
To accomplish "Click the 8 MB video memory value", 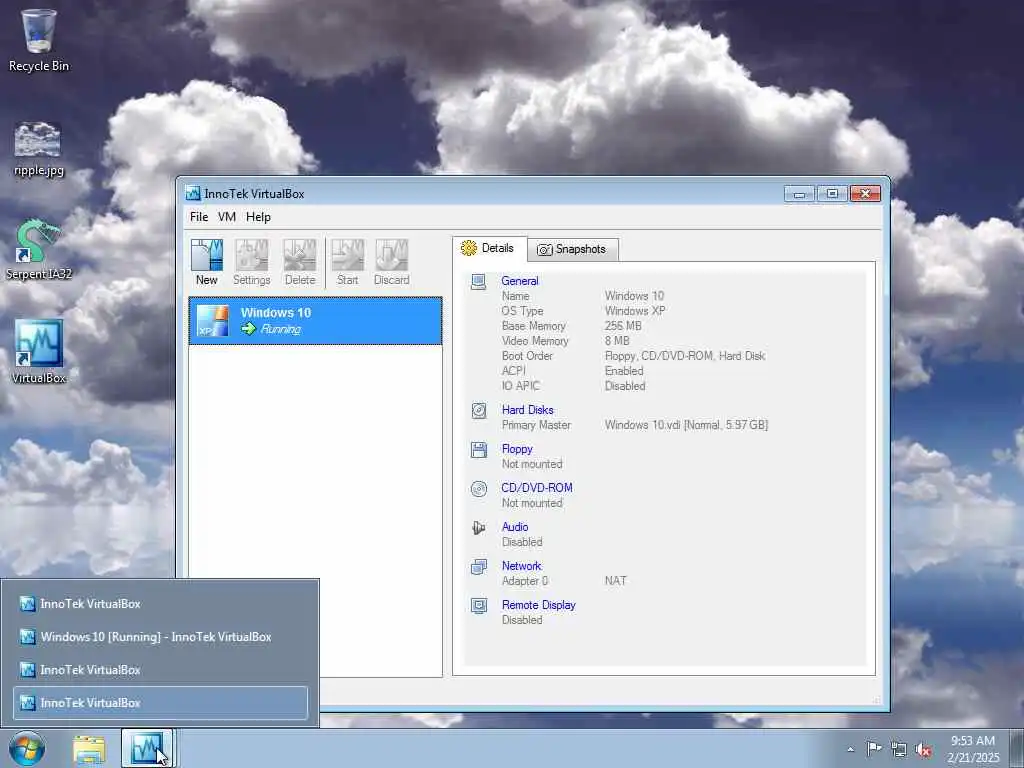I will 617,341.
